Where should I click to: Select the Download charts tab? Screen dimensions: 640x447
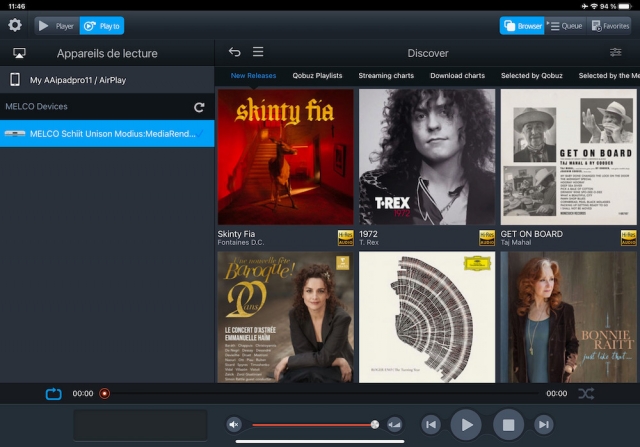458,76
